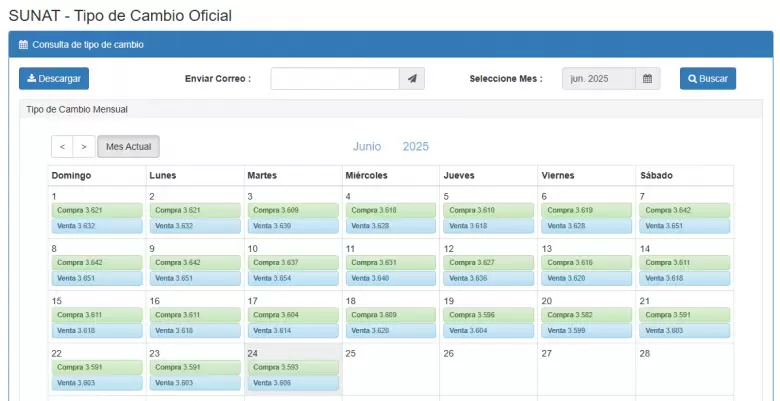Select Compra 3.609 on day 3

tap(293, 210)
